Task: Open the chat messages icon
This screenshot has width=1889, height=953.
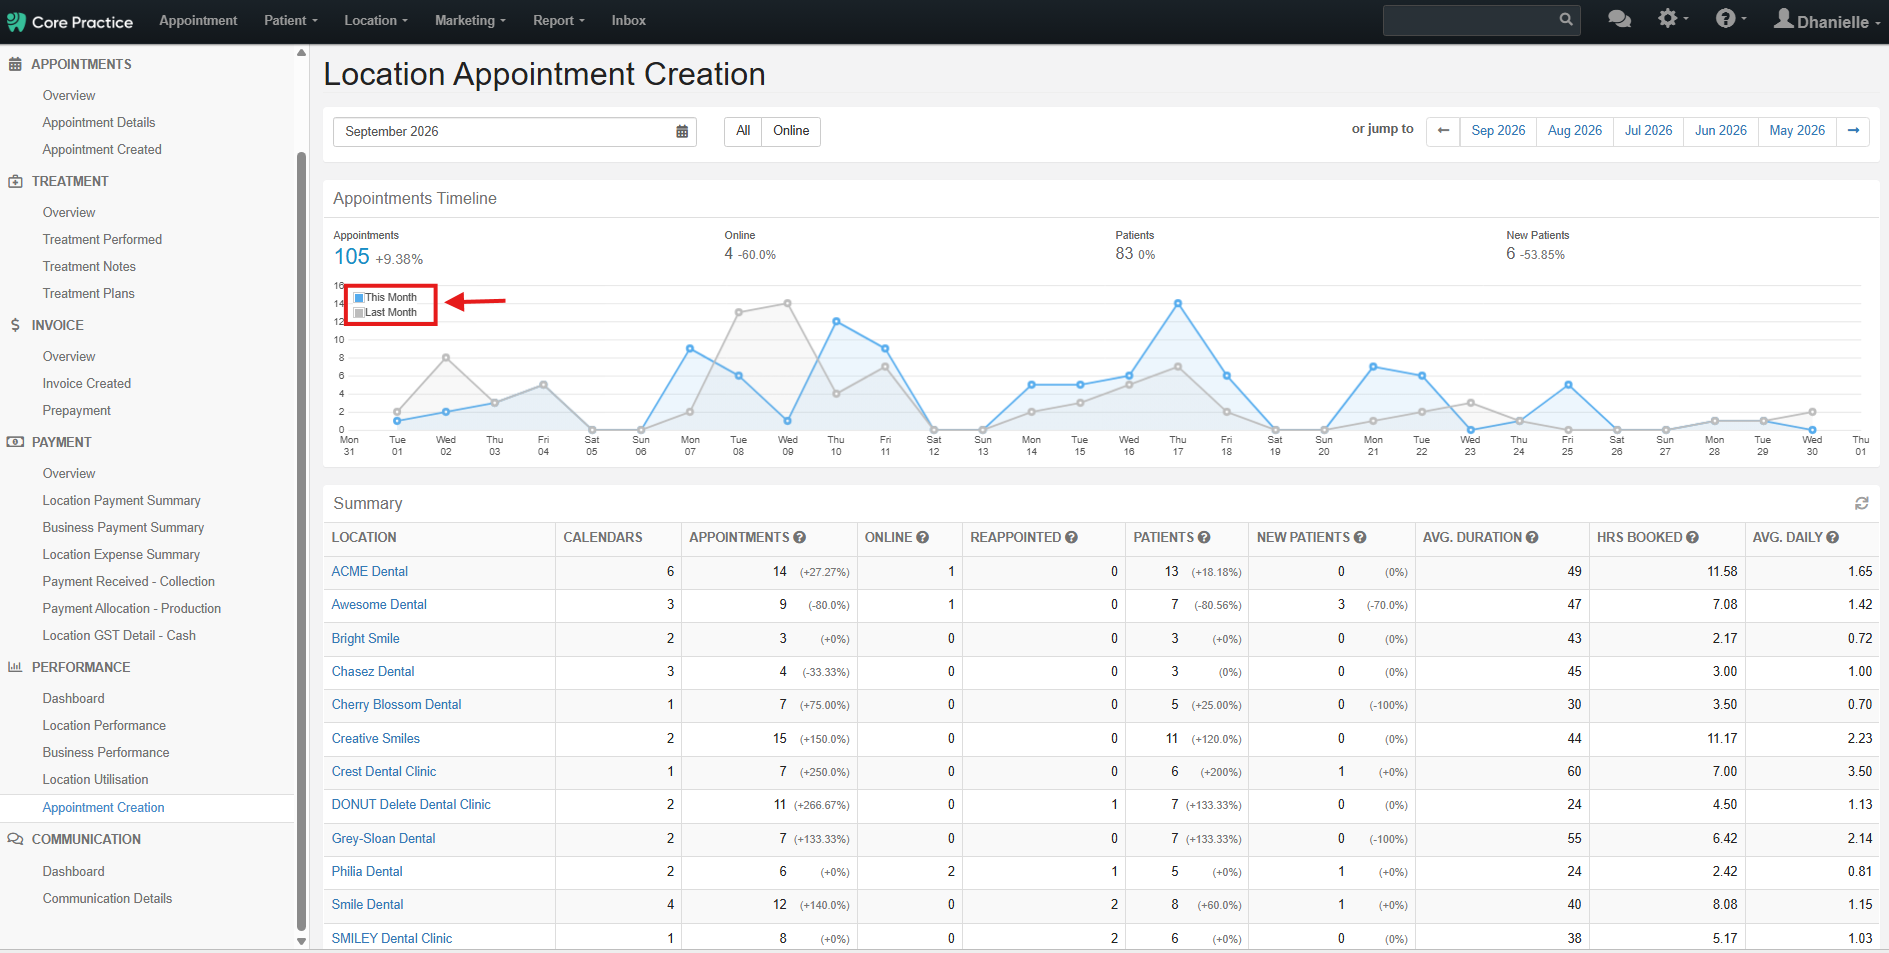Action: click(1619, 19)
